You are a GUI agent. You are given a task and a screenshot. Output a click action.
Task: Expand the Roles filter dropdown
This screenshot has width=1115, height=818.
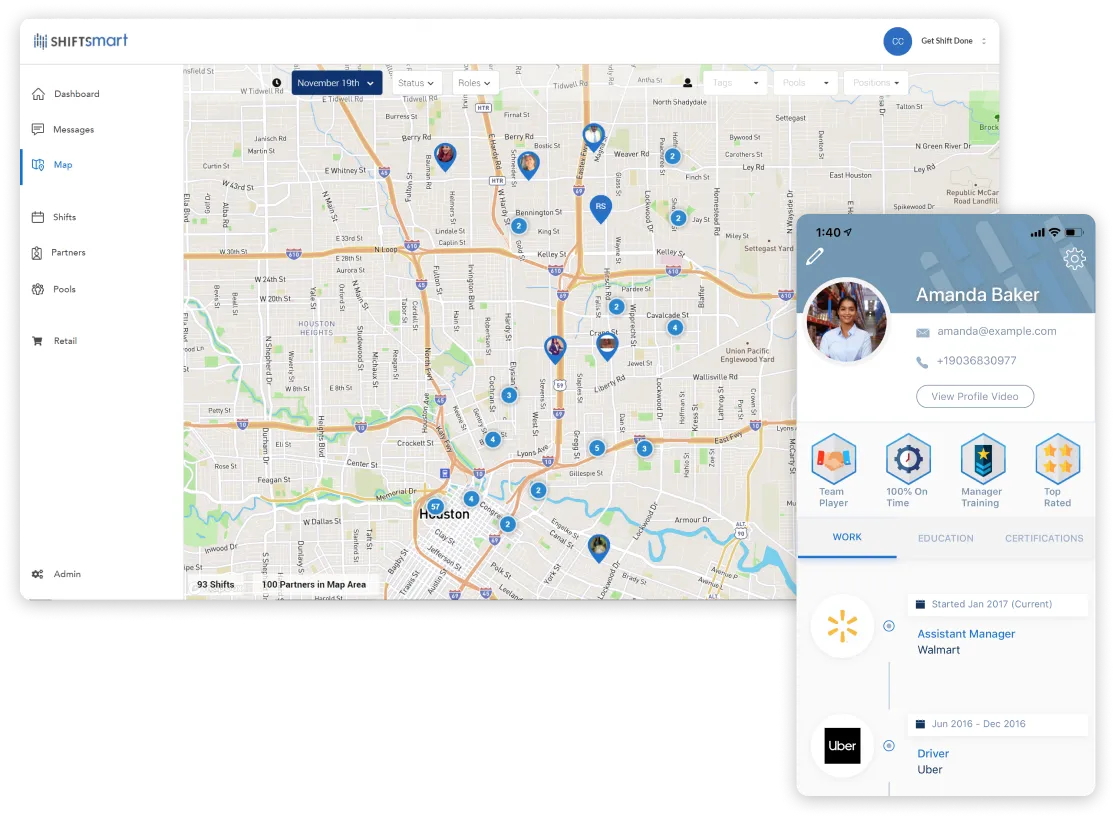(475, 83)
